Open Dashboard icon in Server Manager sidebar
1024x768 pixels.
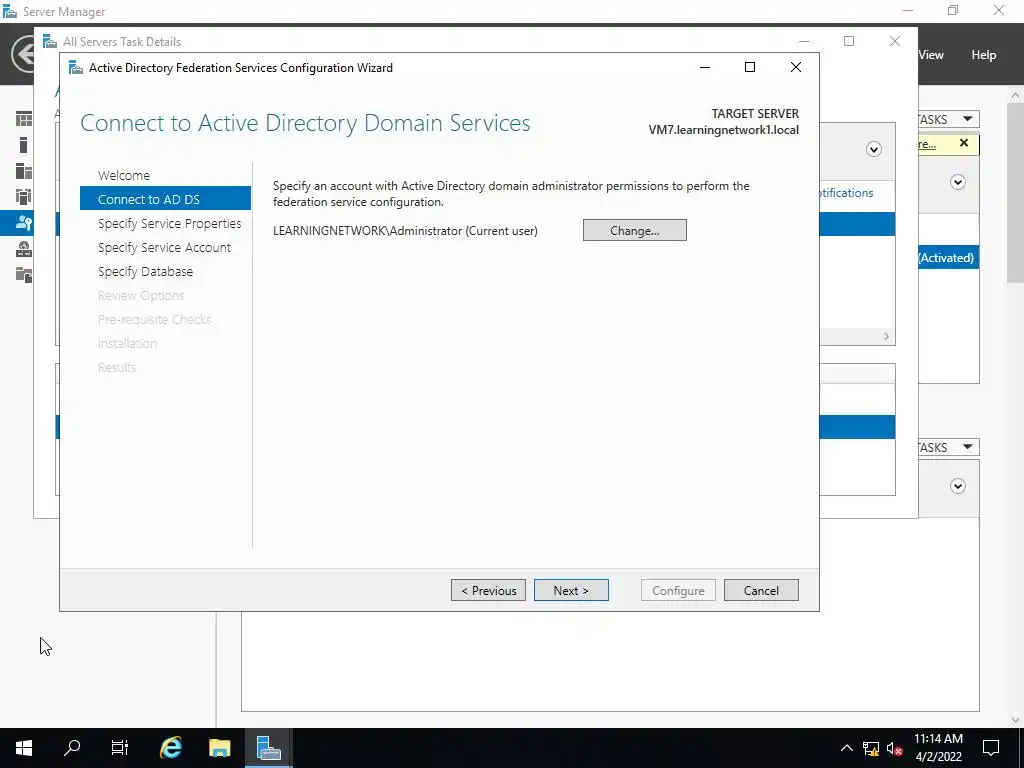tap(24, 119)
